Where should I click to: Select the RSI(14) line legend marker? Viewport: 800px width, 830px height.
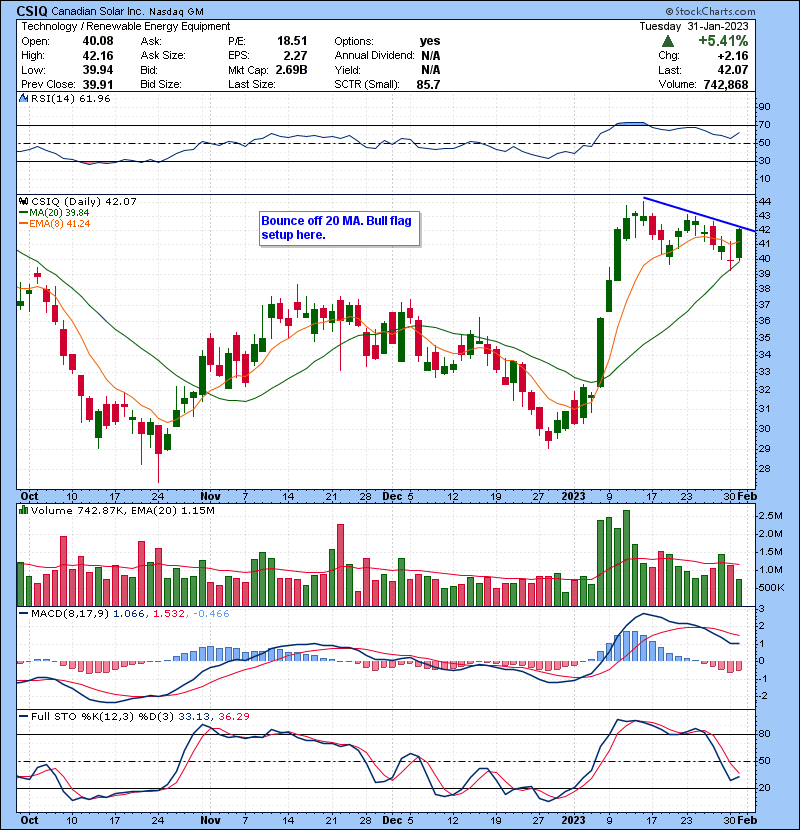(x=24, y=98)
